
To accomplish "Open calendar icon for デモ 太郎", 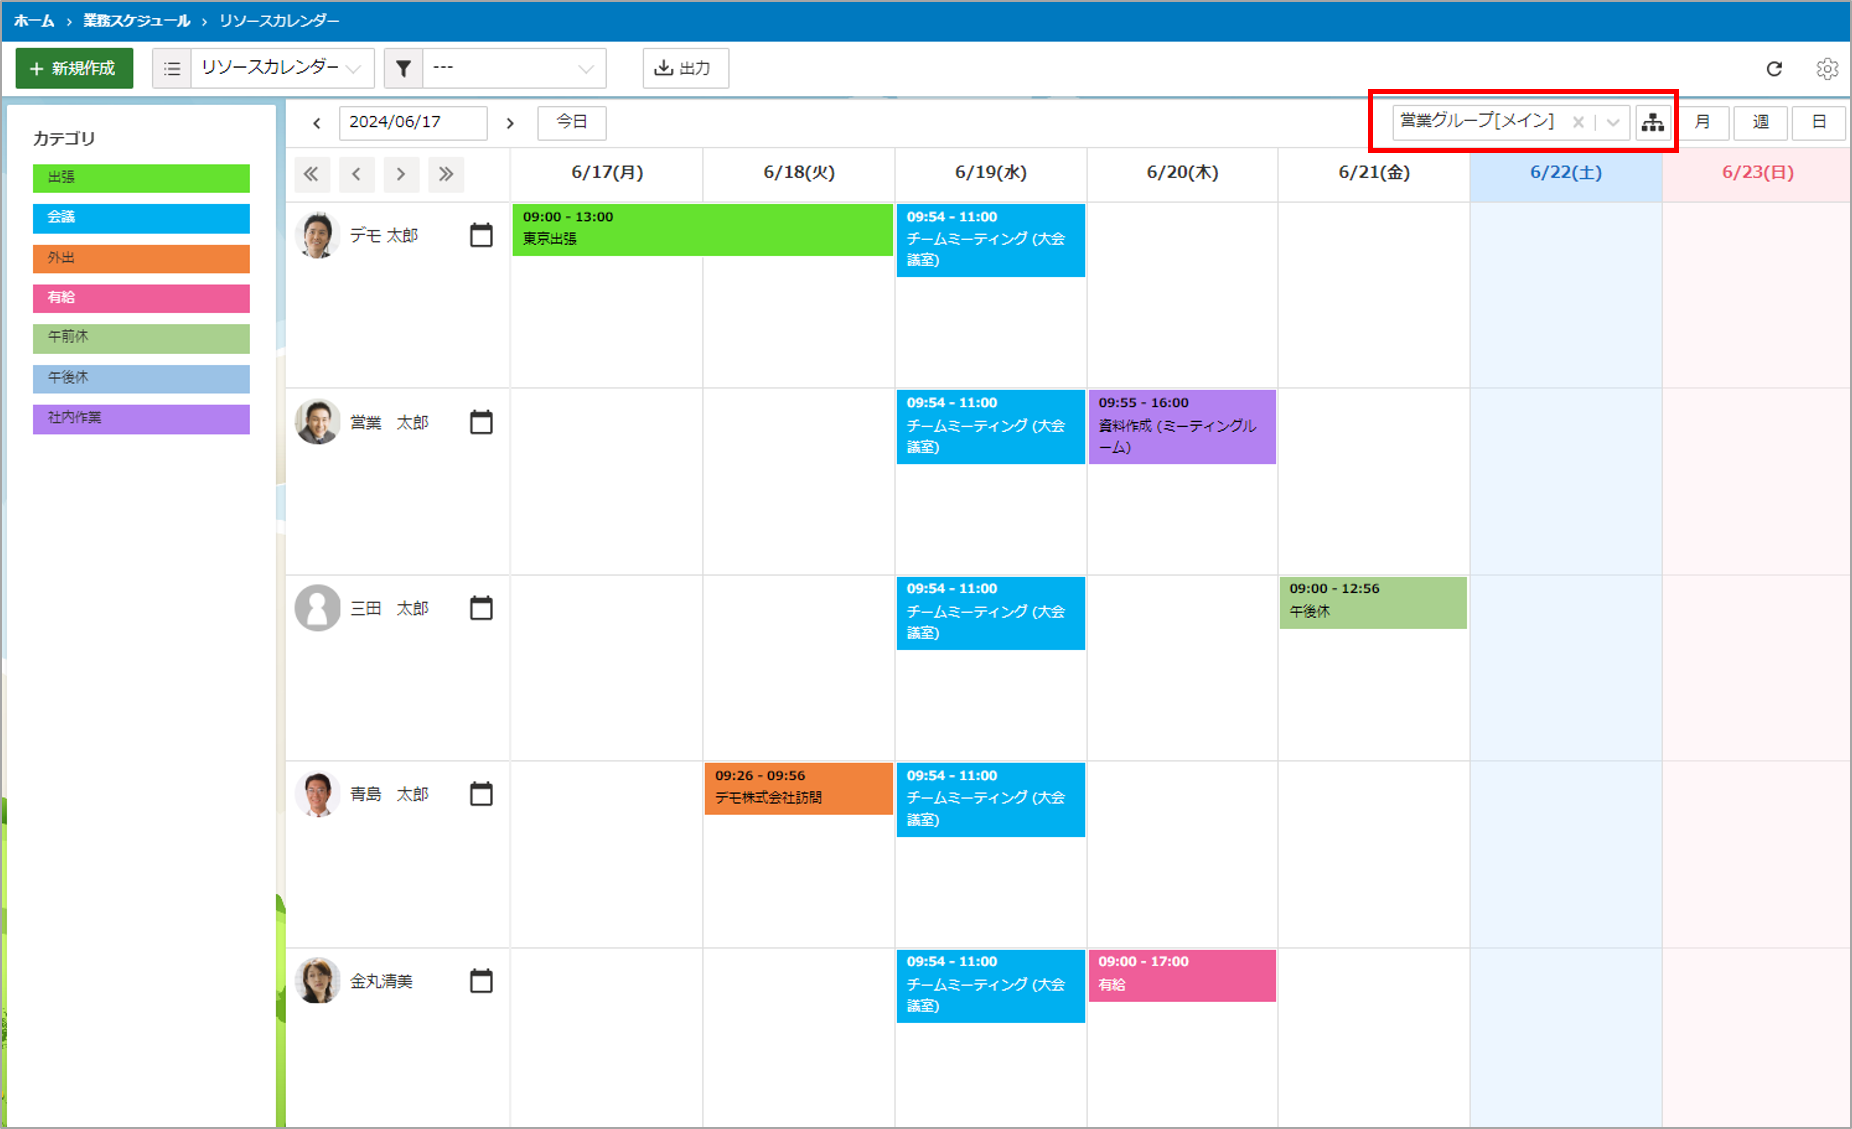I will 481,235.
